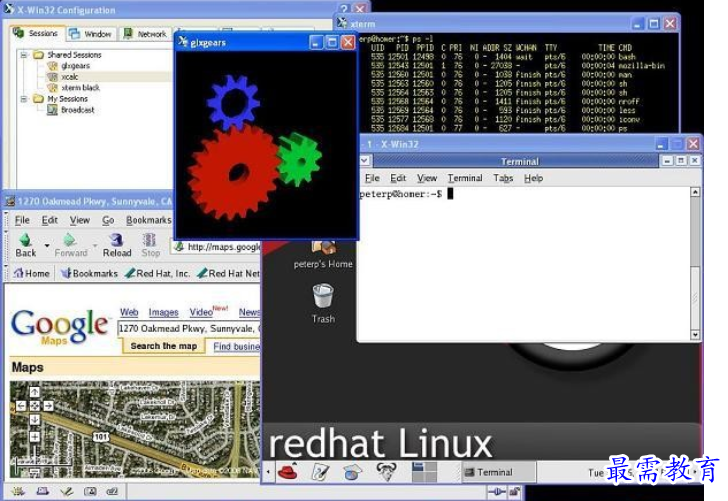
Task: Open the View menu in Mozilla
Action: click(80, 220)
